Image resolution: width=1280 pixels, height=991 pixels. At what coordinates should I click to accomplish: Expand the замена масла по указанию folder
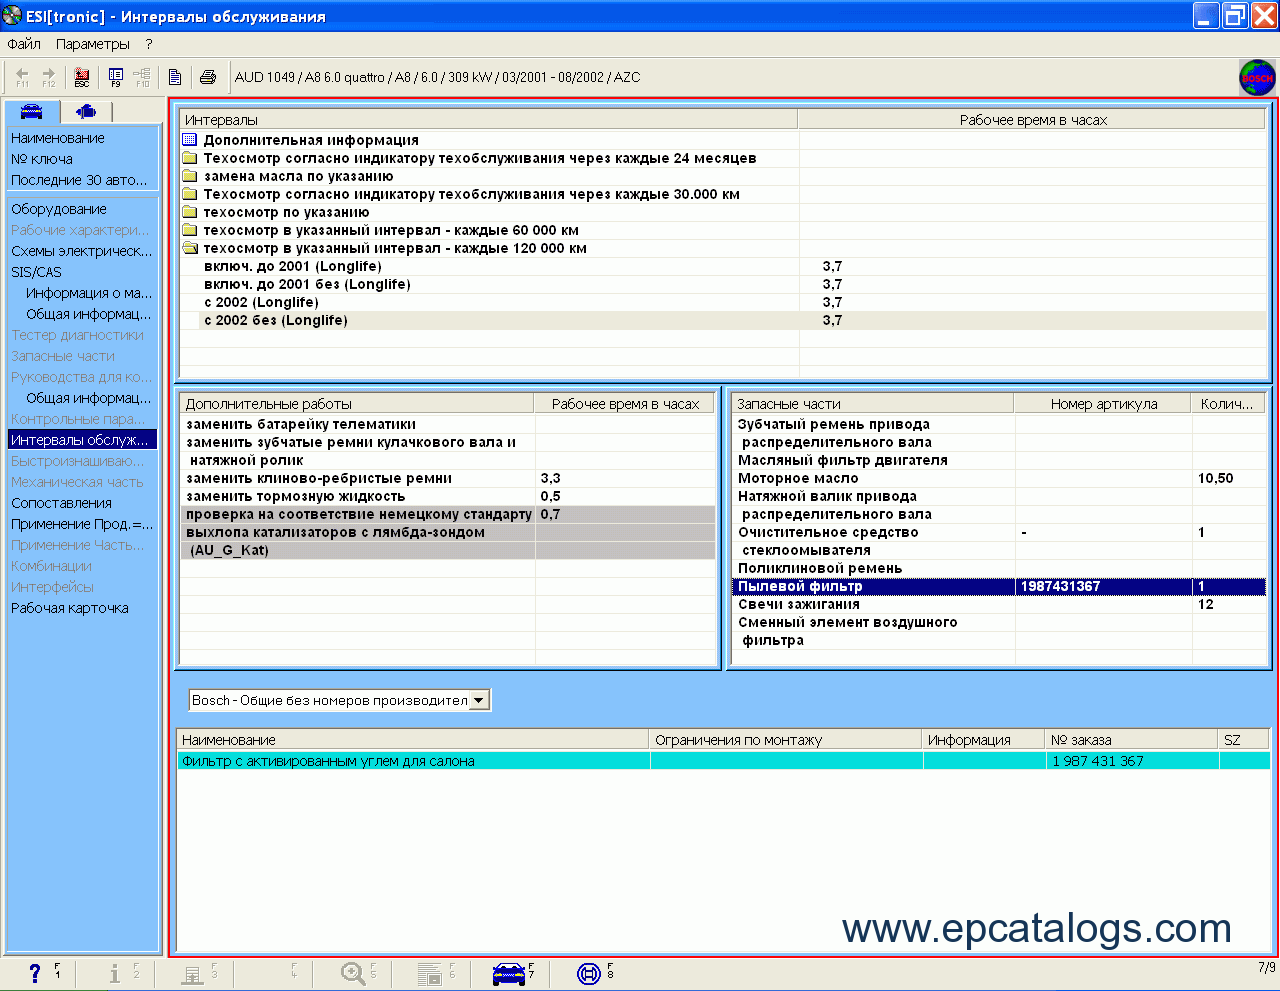[x=190, y=176]
